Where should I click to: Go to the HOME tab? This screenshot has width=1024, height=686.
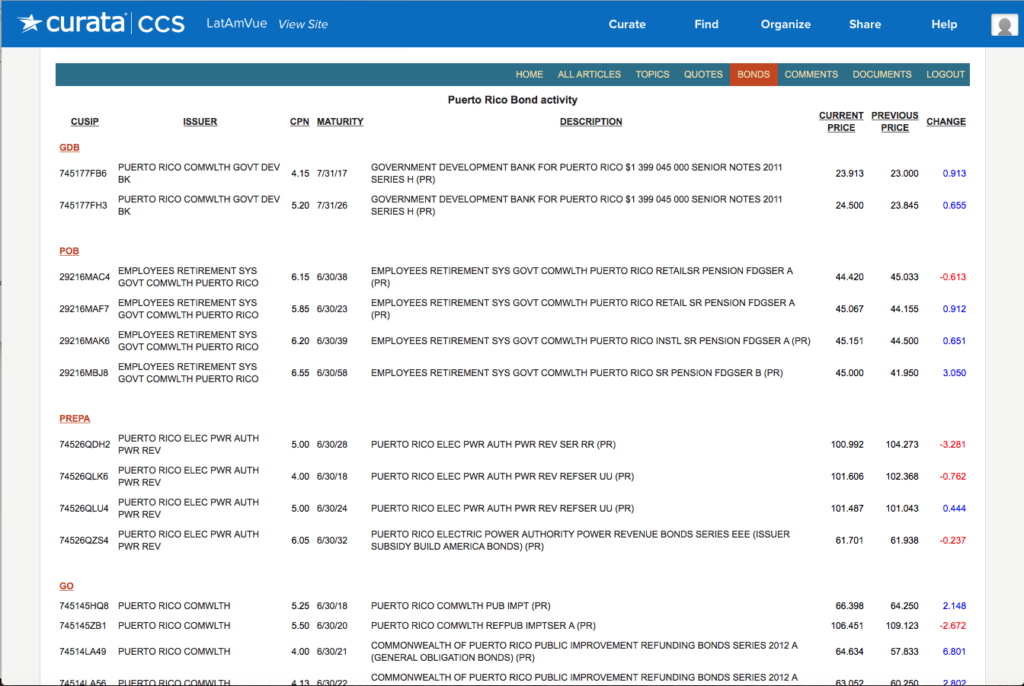529,74
